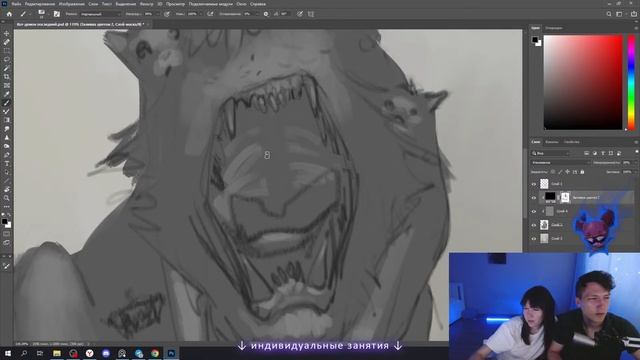Image resolution: width=640 pixels, height=360 pixels.
Task: Change screen mode from toolbox bottom
Action: point(7,243)
